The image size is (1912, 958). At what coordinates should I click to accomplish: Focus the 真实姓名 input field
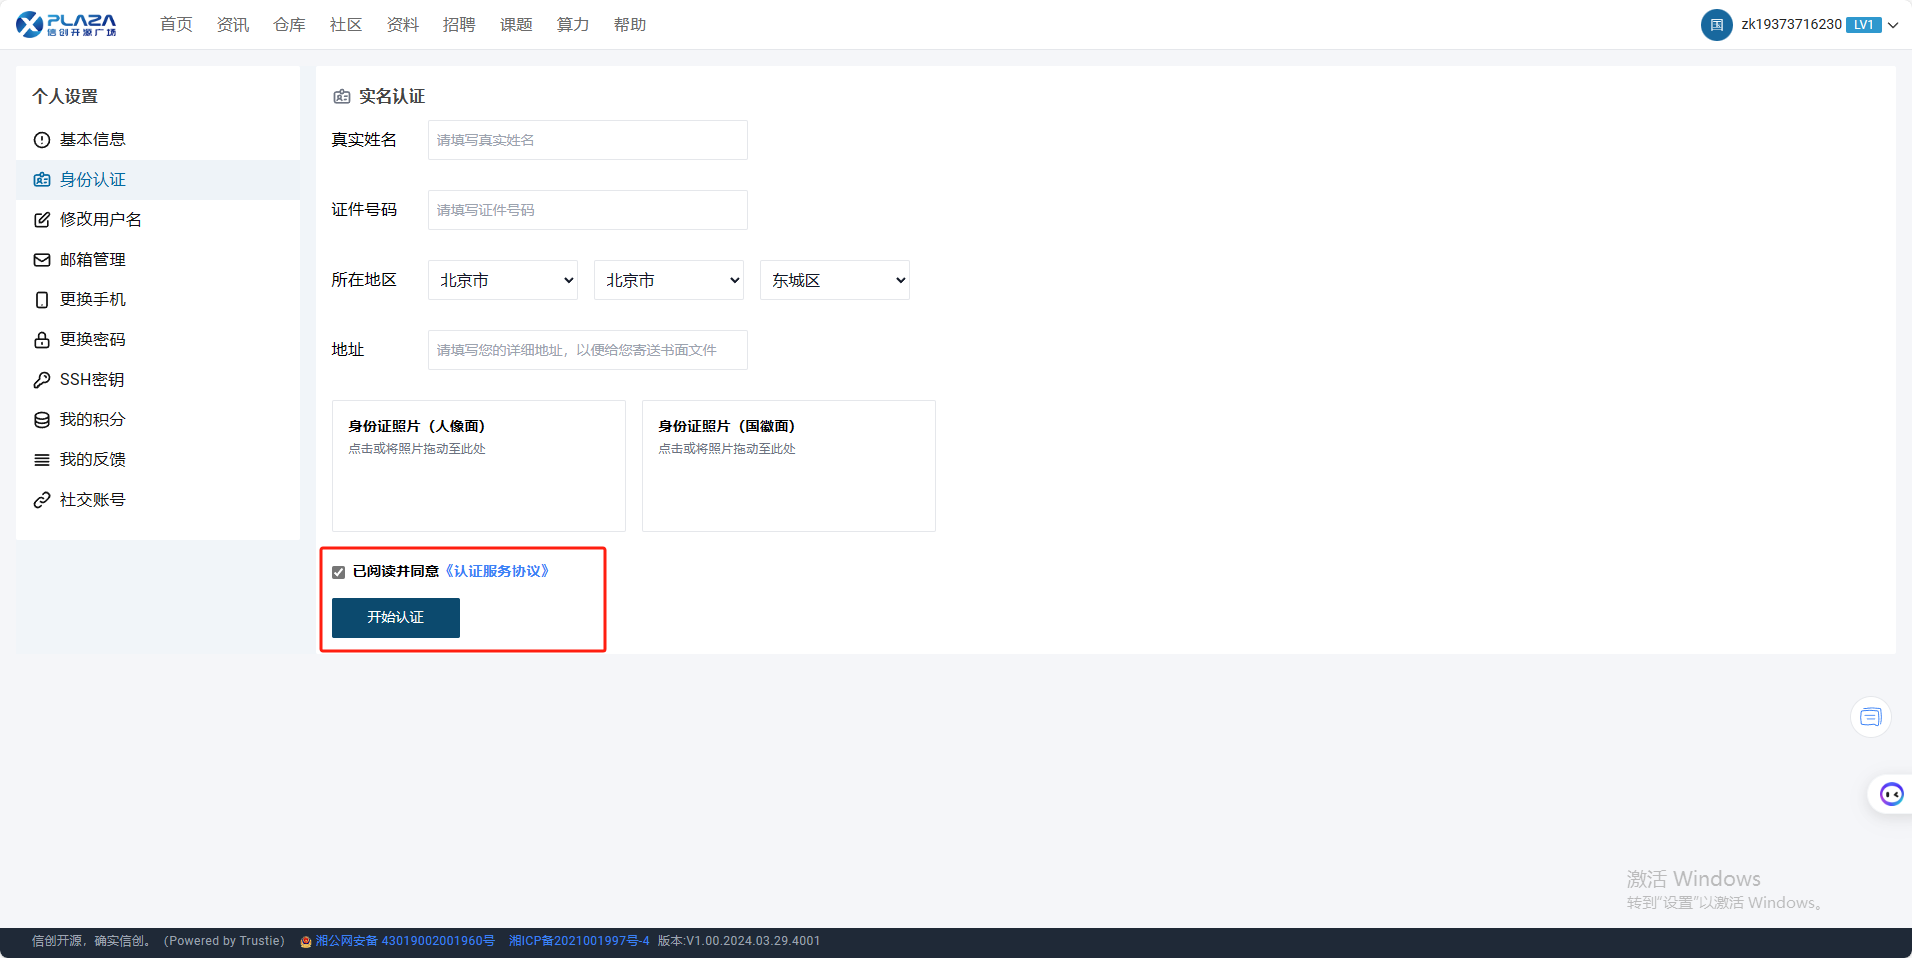[587, 140]
